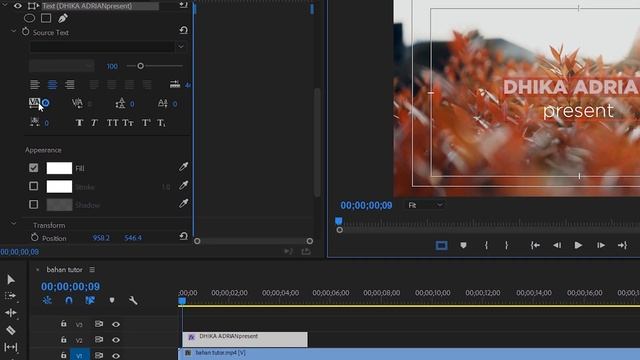The width and height of the screenshot is (640, 360).
Task: Select the Selection tool
Action: click(x=11, y=280)
